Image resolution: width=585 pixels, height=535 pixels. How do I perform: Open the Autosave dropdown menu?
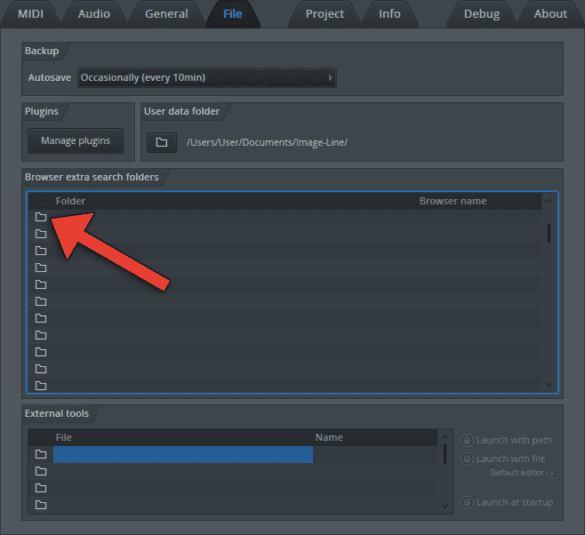(x=207, y=78)
